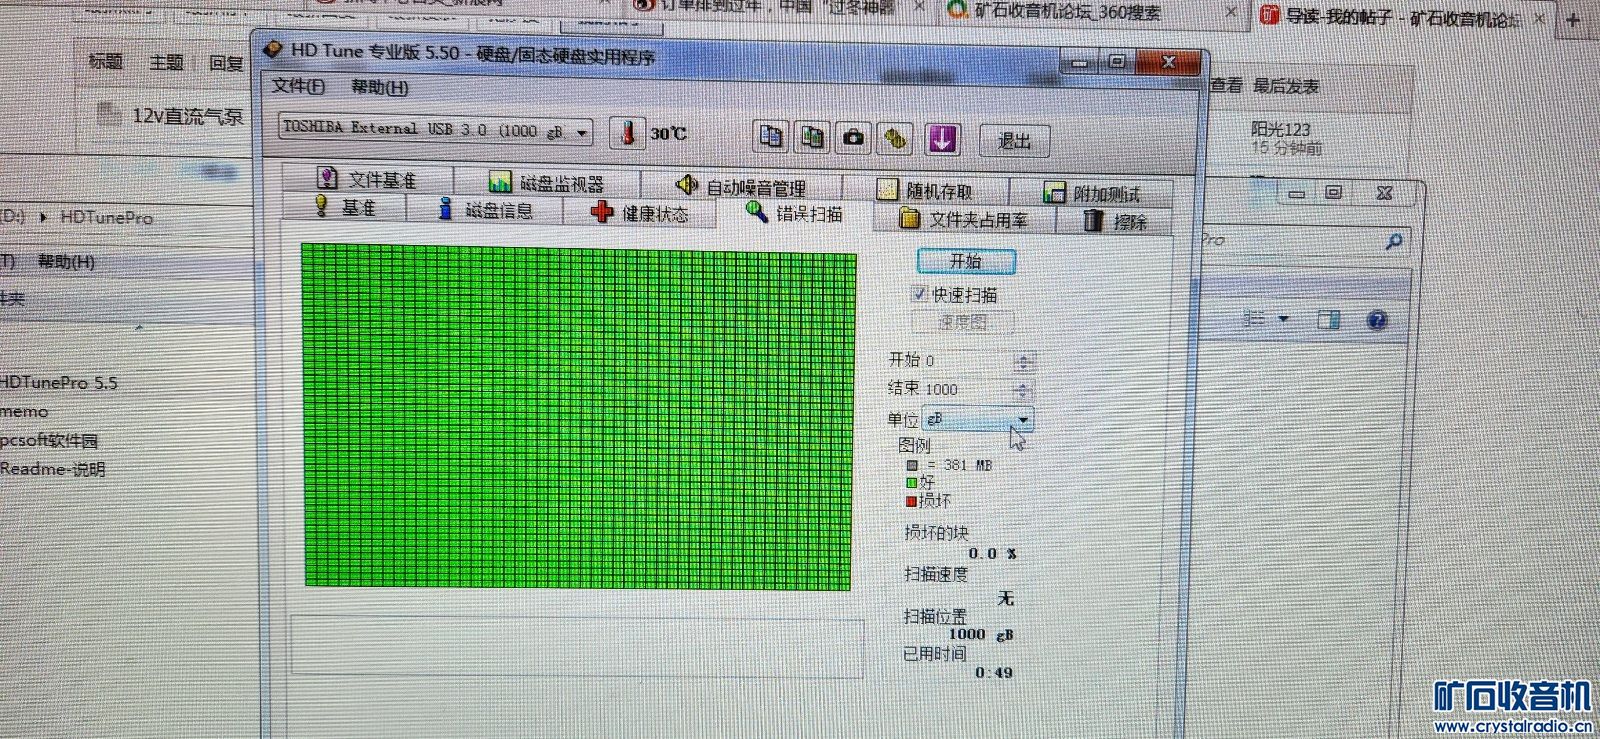Switch to the 擦除 tab

coord(1115,221)
